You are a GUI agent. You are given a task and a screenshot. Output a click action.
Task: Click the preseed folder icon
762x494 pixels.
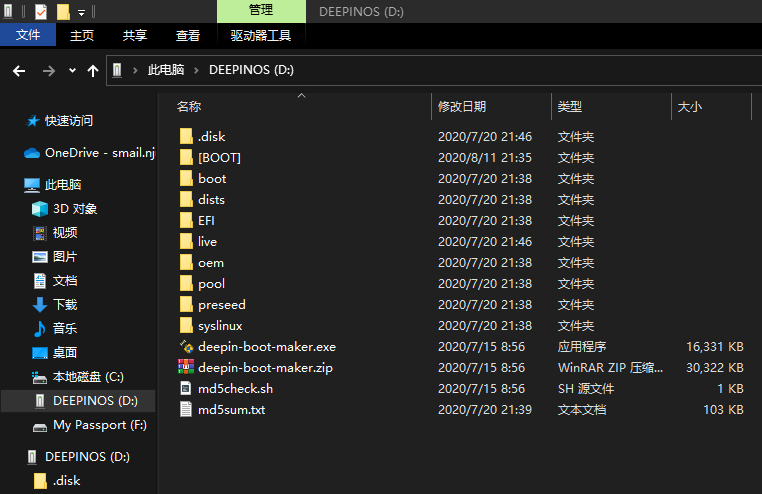pos(186,305)
